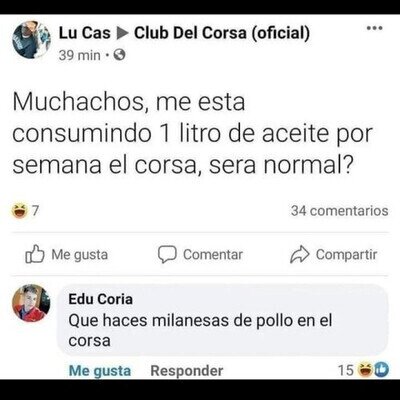400x400 pixels.
Task: Open Club Del Corsa (oficial) group
Action: coord(222,33)
